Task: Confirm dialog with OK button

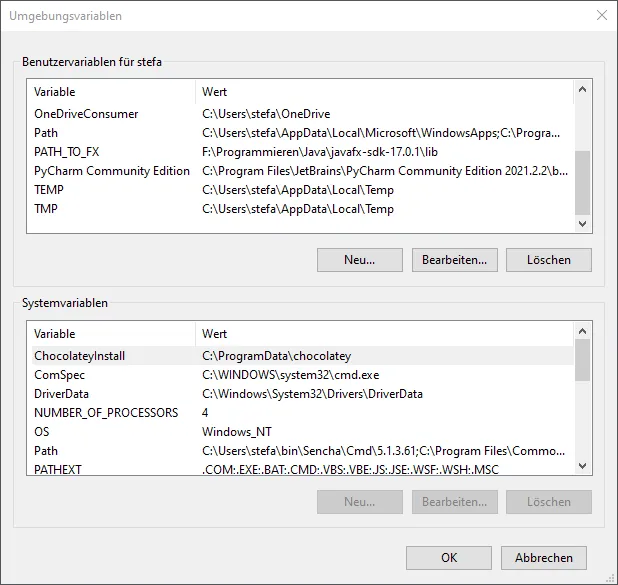Action: [449, 558]
